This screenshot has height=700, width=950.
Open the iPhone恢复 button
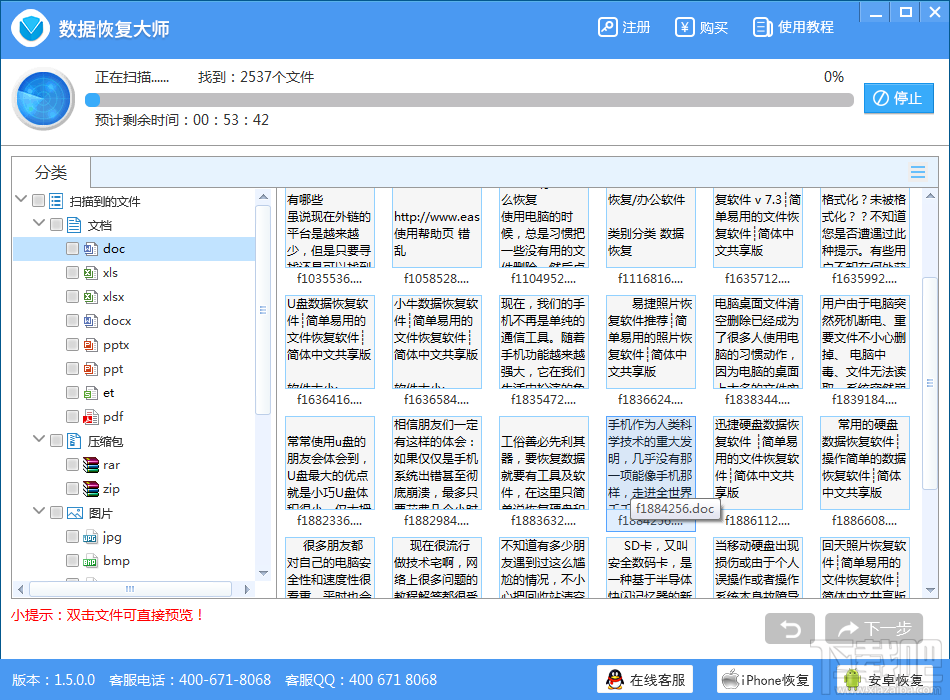tap(766, 680)
